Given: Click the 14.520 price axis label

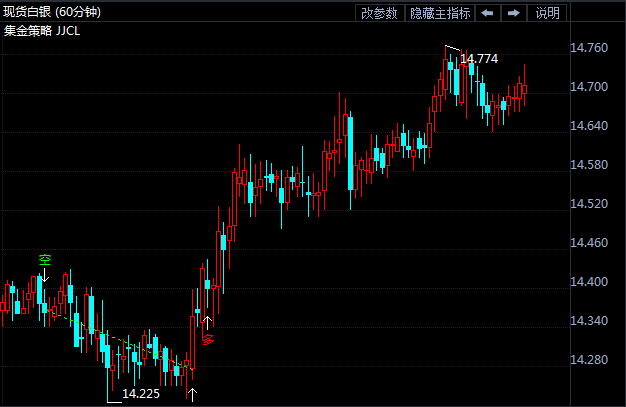Looking at the screenshot, I should click(x=589, y=204).
